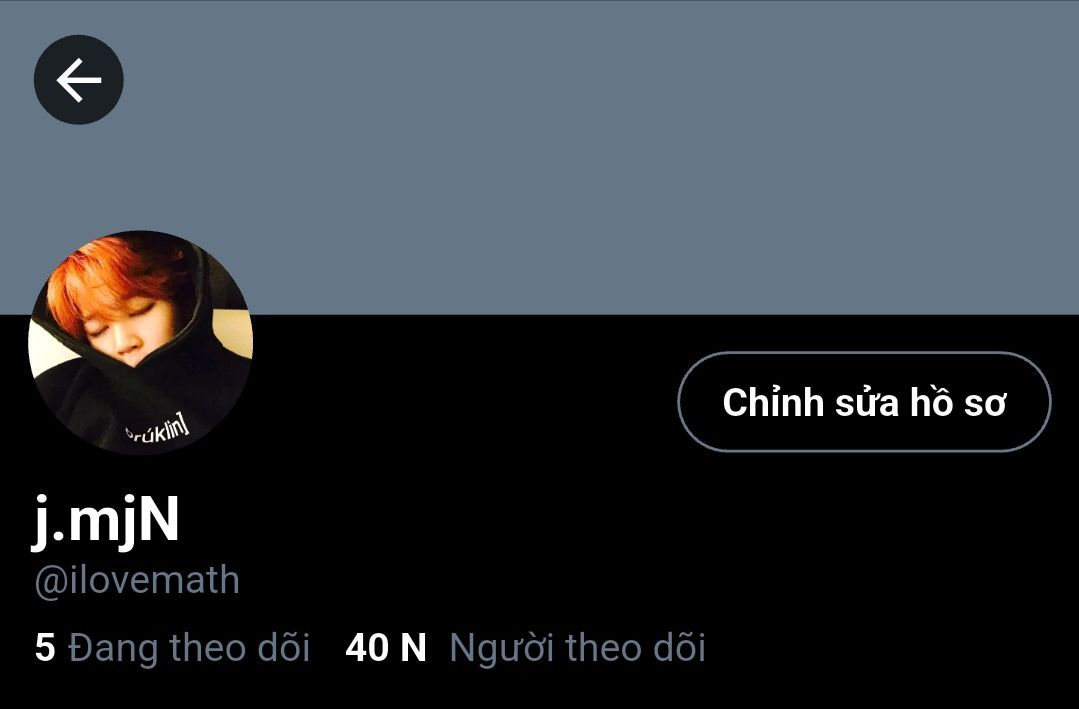The width and height of the screenshot is (1079, 709).
Task: Open the Người theo dõi list
Action: (526, 648)
